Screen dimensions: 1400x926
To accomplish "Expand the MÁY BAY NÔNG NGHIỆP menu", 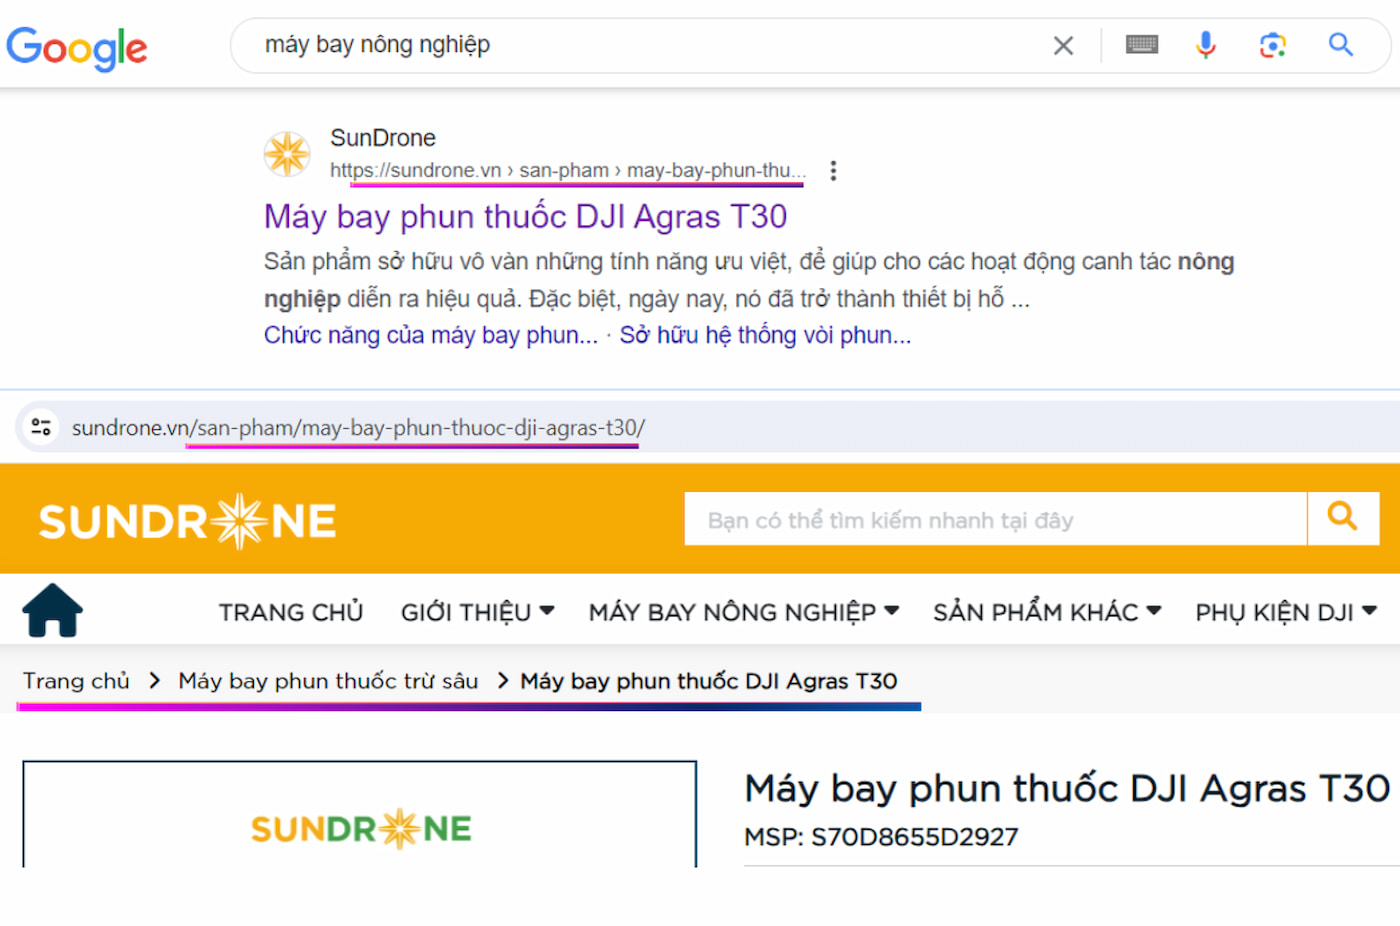I will pos(743,612).
